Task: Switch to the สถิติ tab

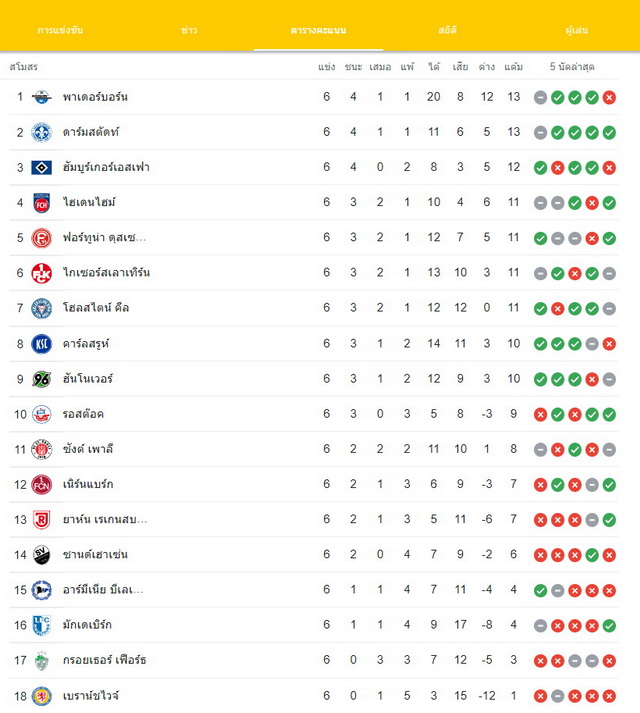Action: pos(447,30)
